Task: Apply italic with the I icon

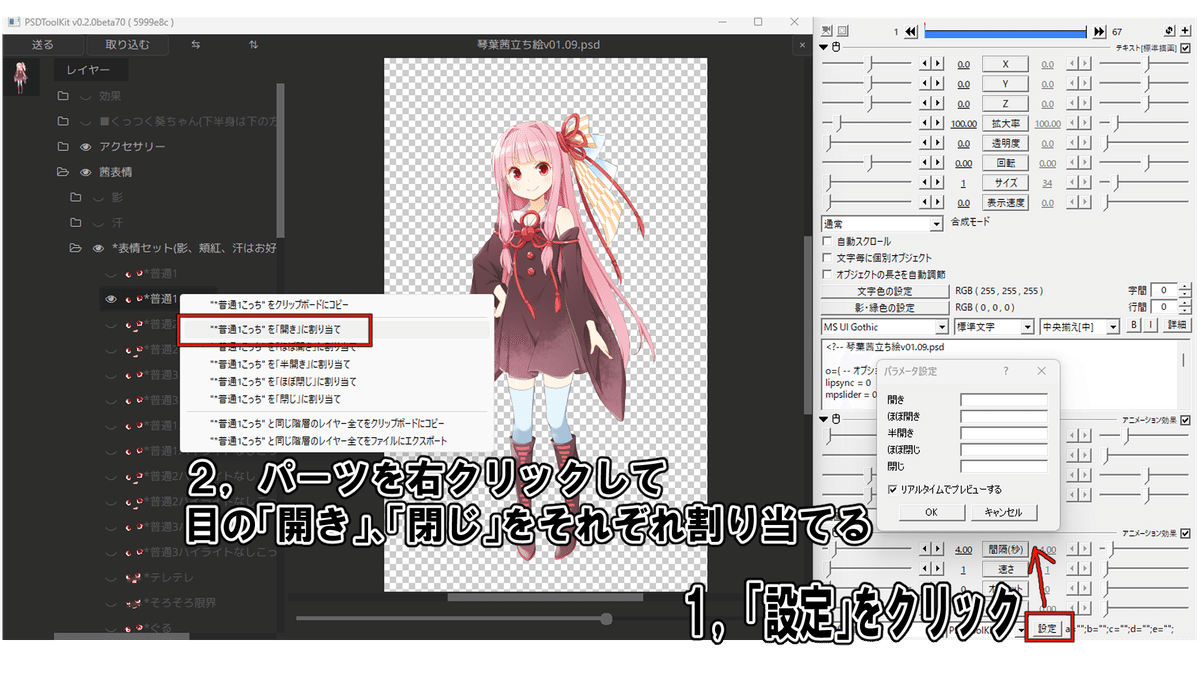Action: coord(1150,327)
